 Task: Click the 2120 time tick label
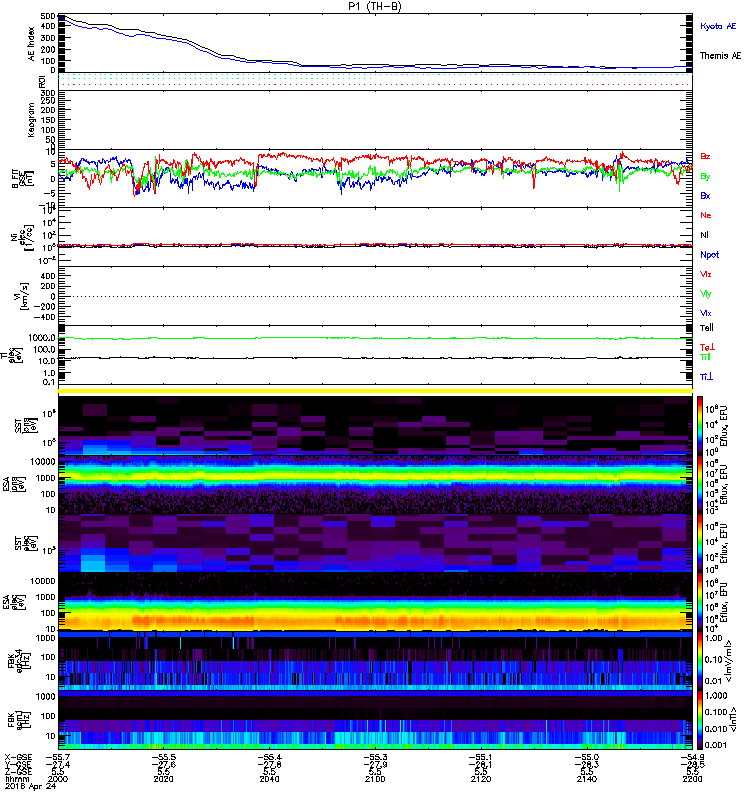point(481,779)
